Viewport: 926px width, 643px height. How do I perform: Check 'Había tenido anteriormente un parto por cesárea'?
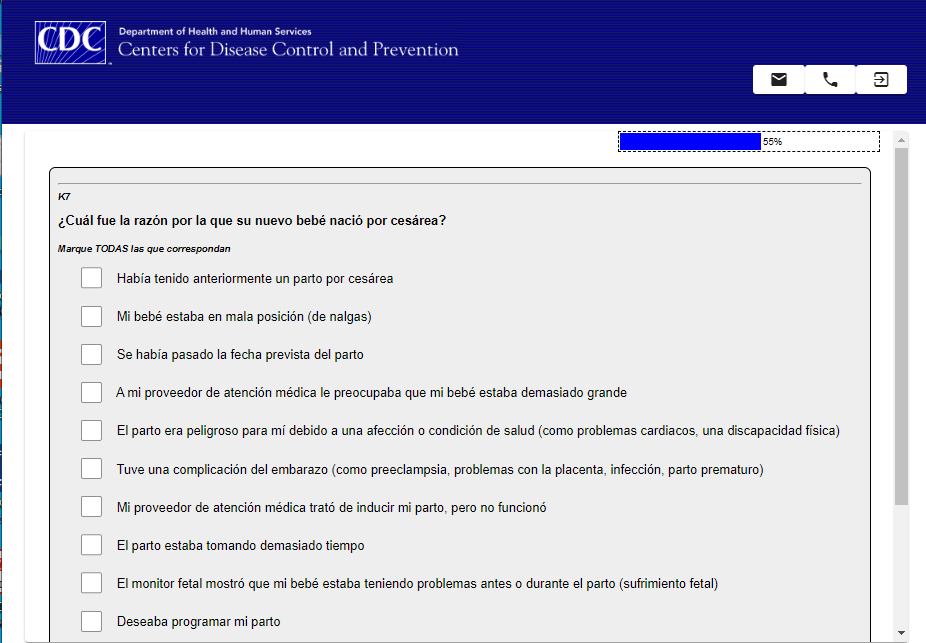click(92, 278)
